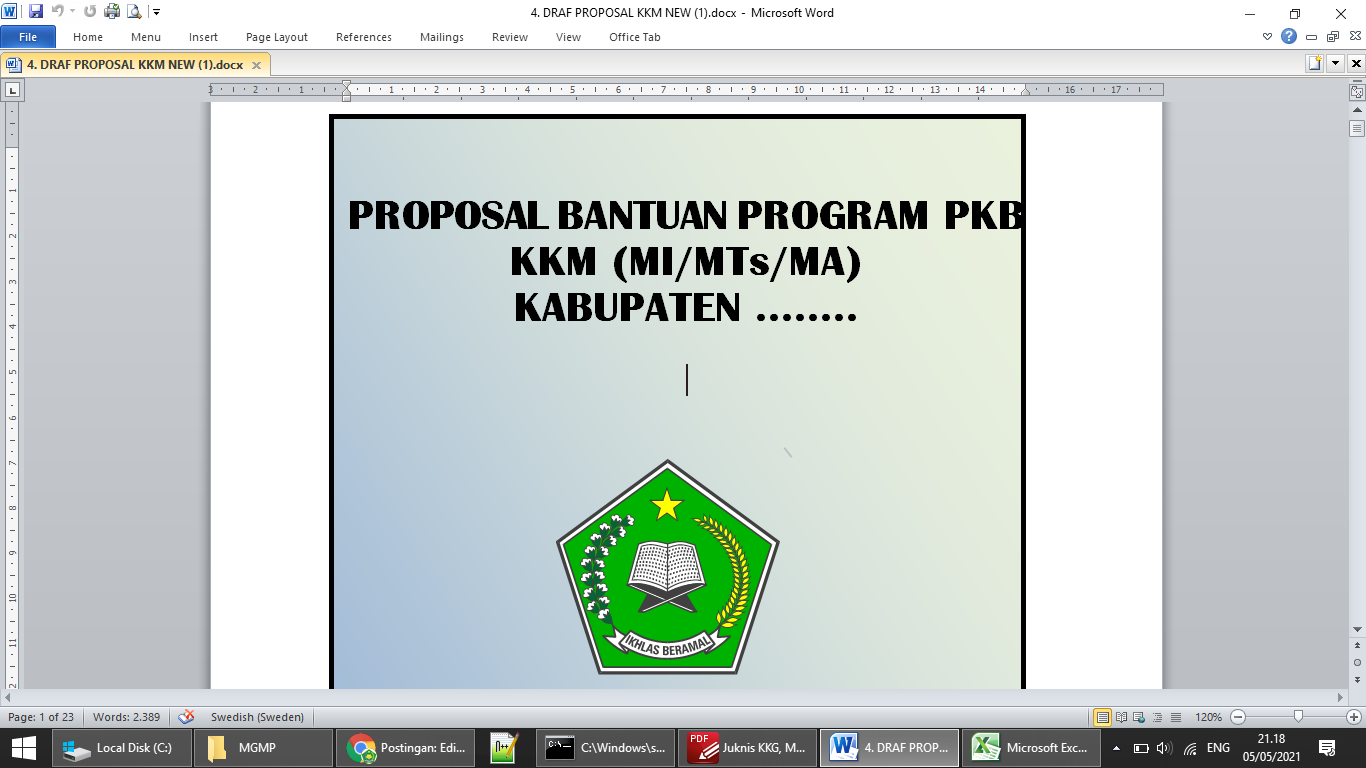
Task: Close the DRAF PROPOSAL KKM document tab
Action: (256, 65)
